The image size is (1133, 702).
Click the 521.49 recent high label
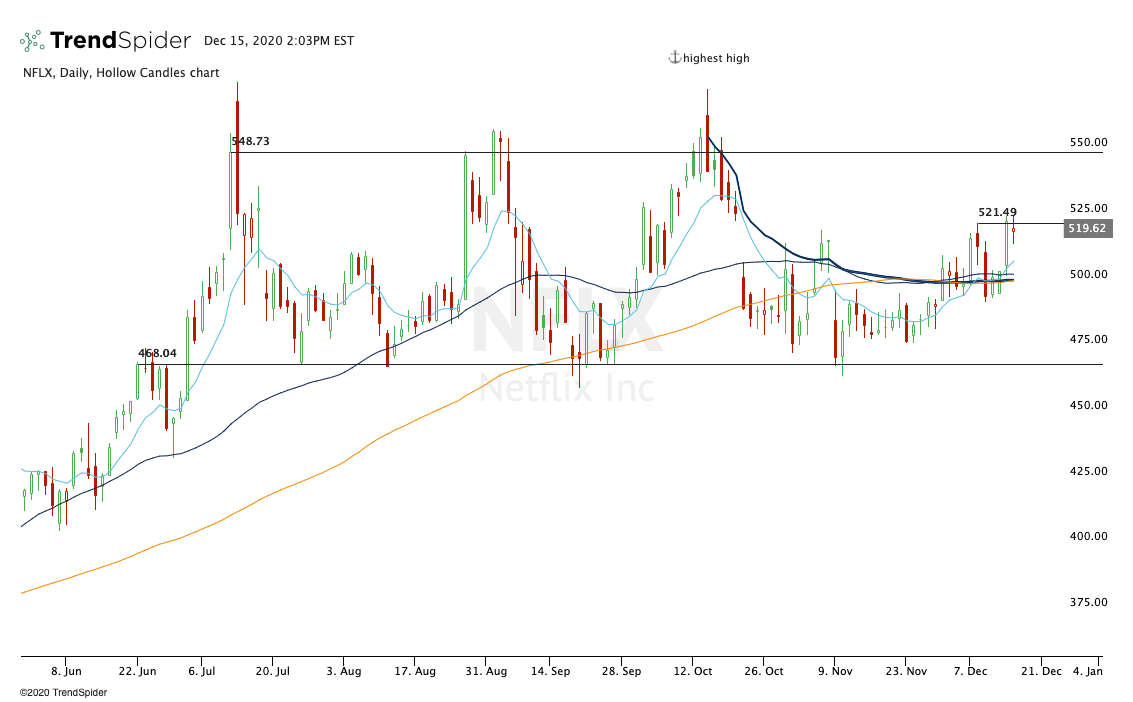pyautogui.click(x=999, y=212)
